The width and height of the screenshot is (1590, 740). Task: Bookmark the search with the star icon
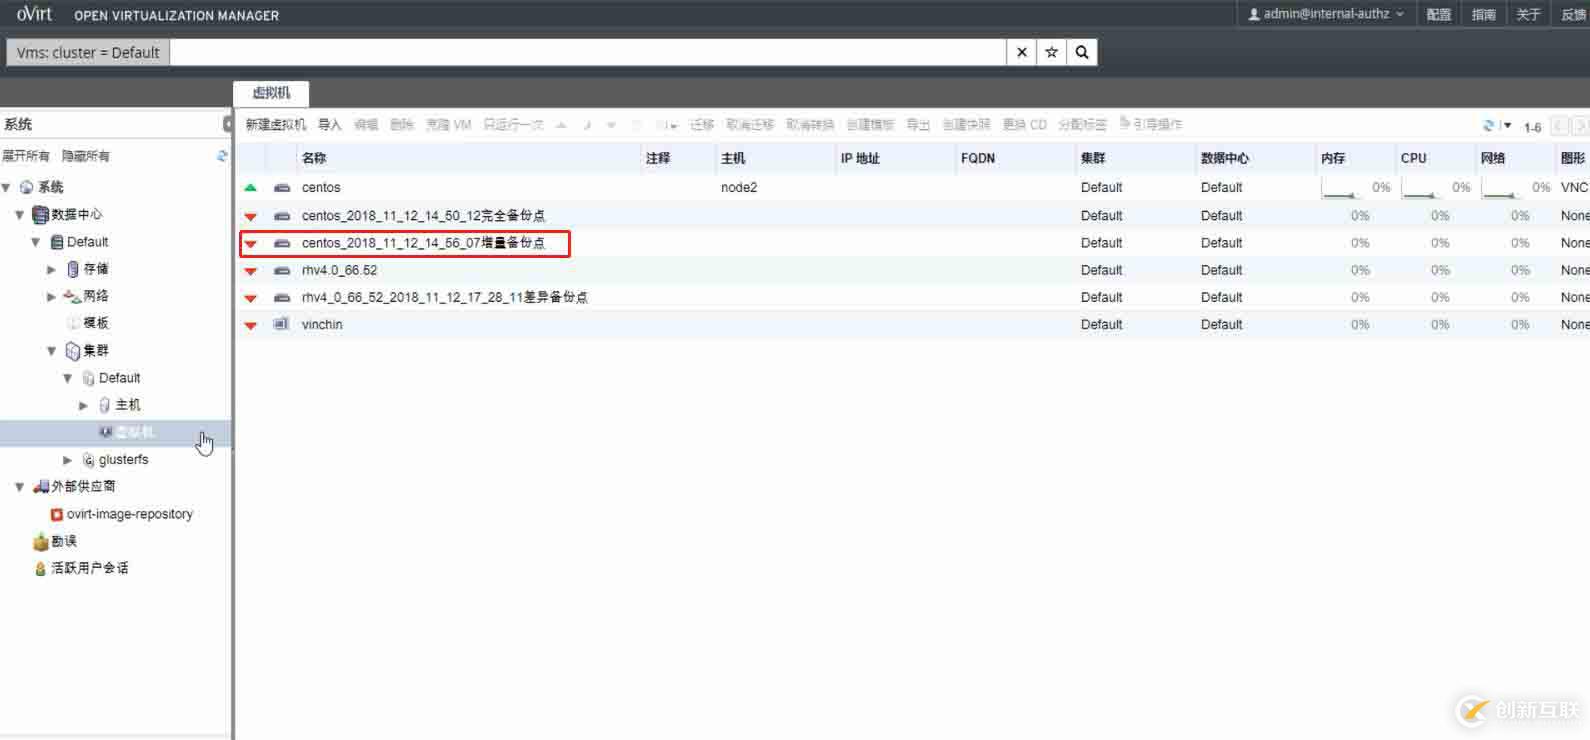coord(1052,53)
